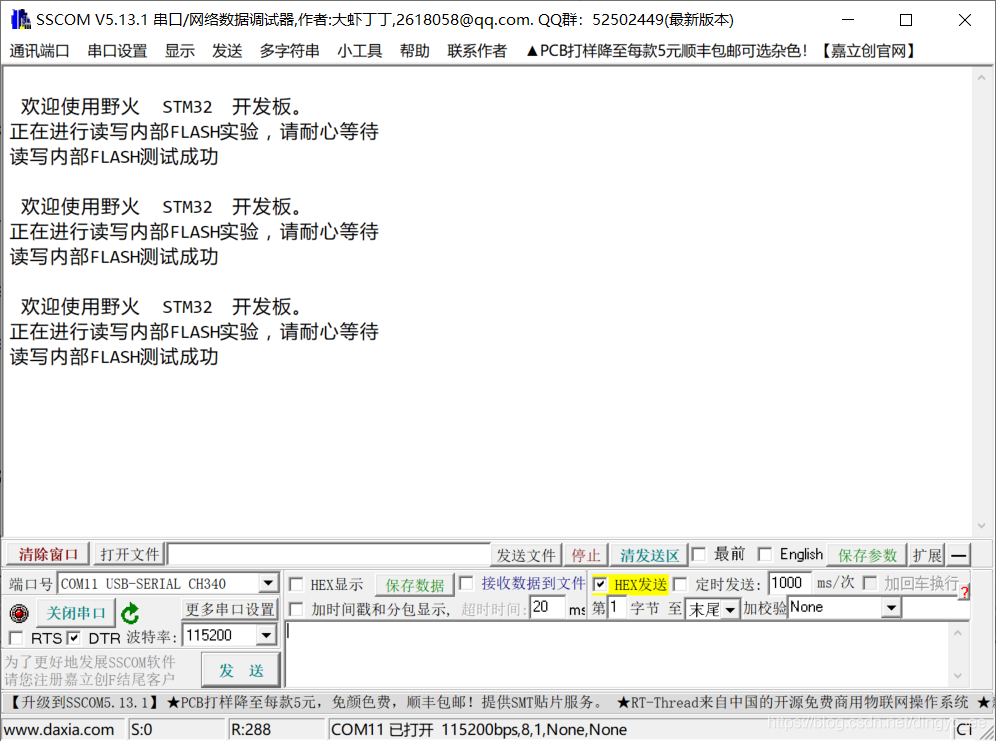
Task: Click the www.daxia.com status bar link
Action: pos(60,730)
